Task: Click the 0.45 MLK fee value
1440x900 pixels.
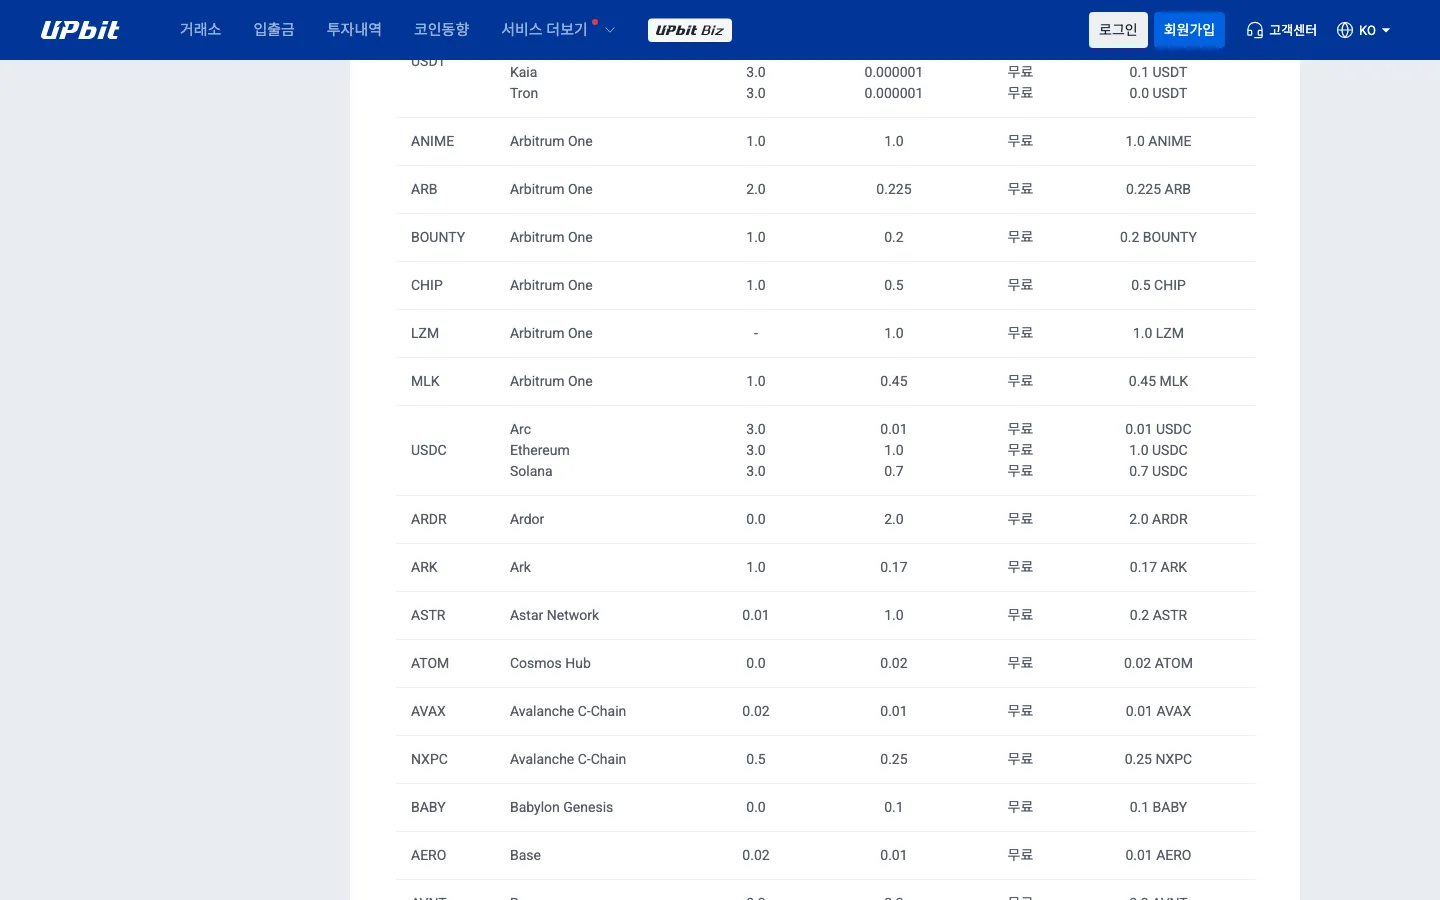Action: click(x=1158, y=381)
